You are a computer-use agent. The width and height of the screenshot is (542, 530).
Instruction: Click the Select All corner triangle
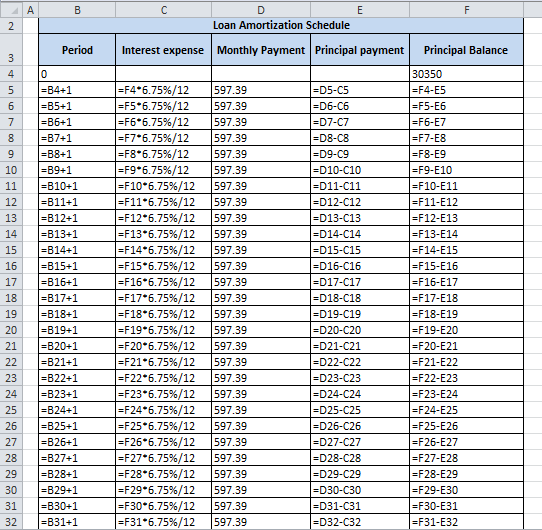12,10
